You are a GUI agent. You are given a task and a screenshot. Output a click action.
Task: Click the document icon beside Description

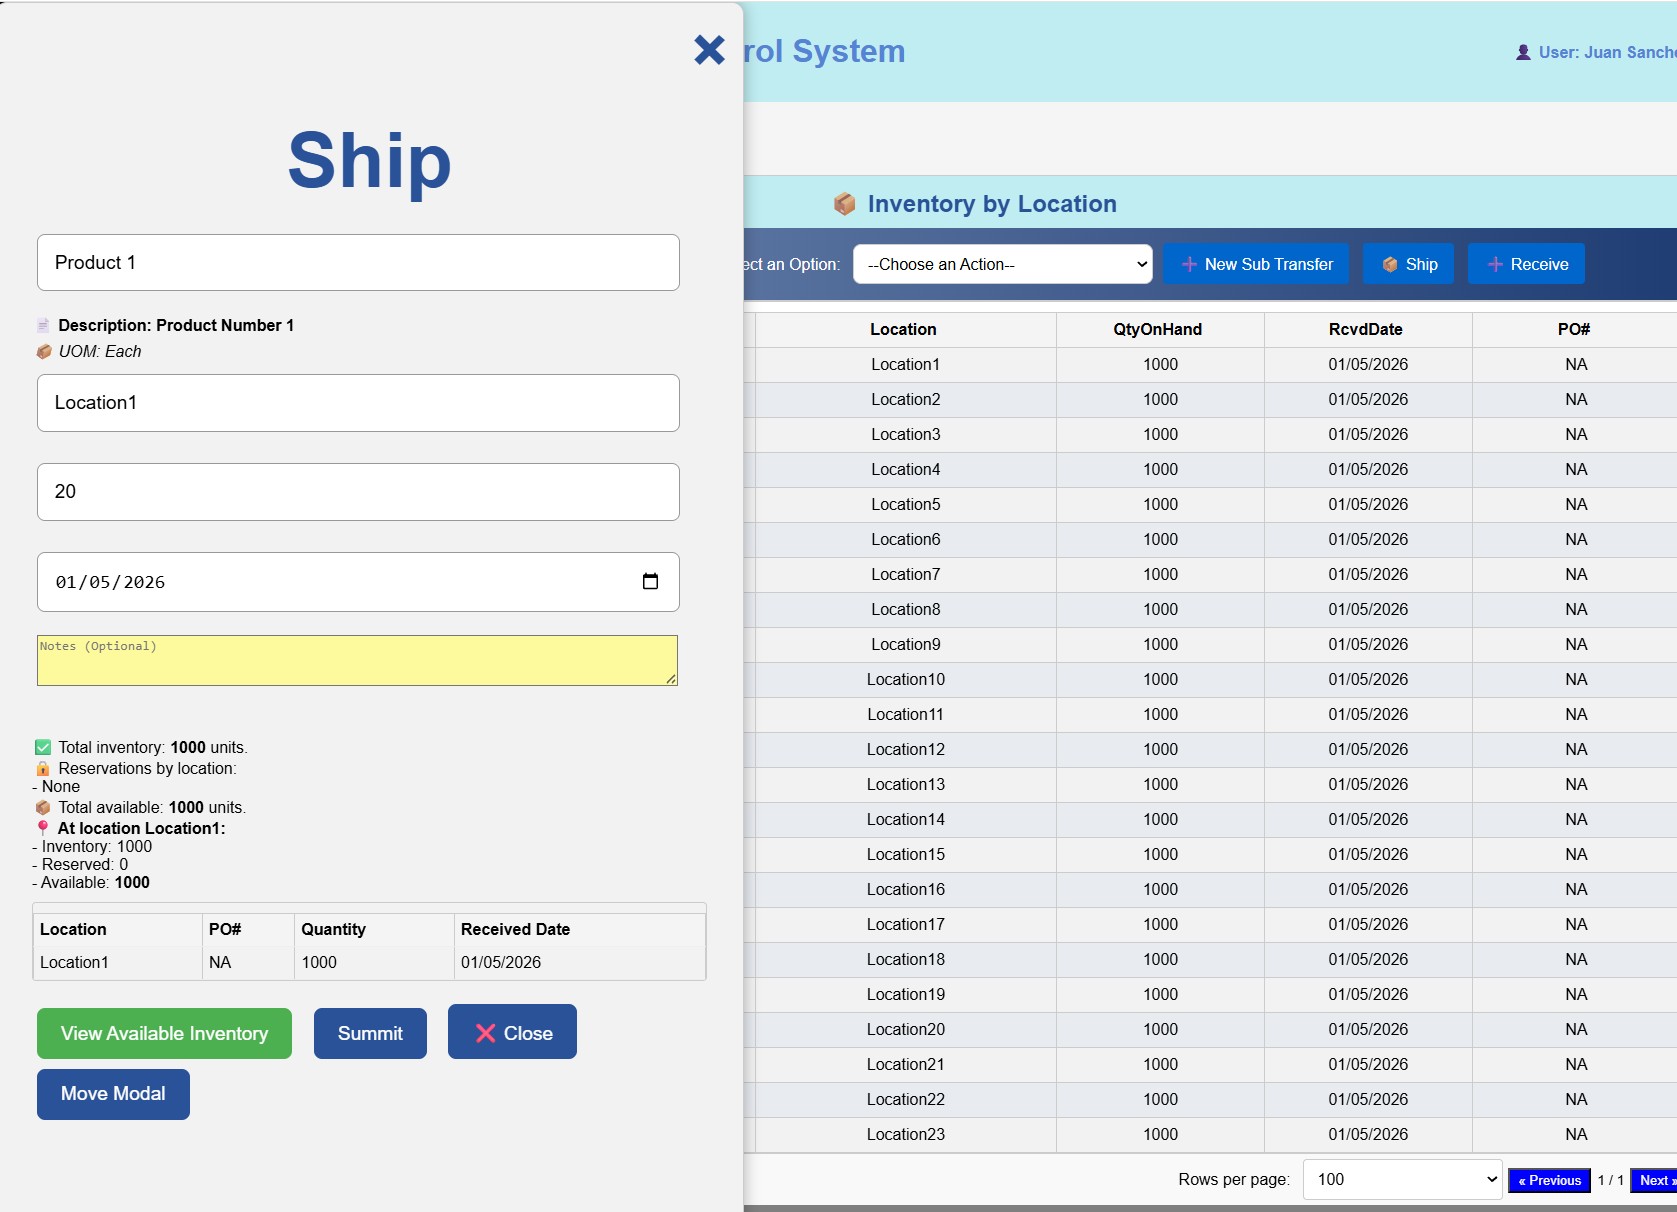(x=43, y=325)
